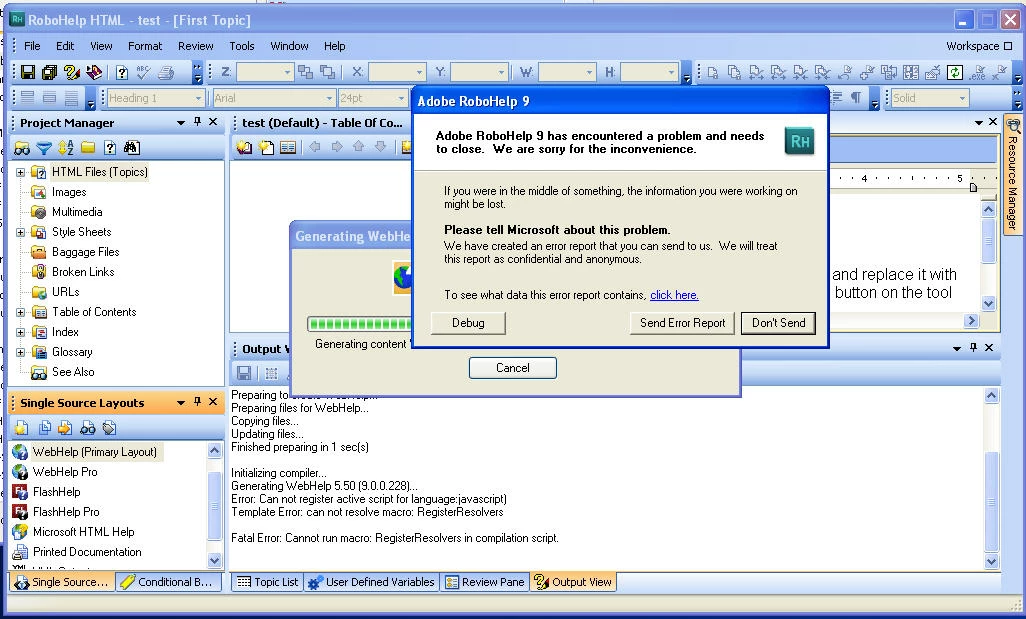
Task: Open the File menu
Action: (x=32, y=46)
